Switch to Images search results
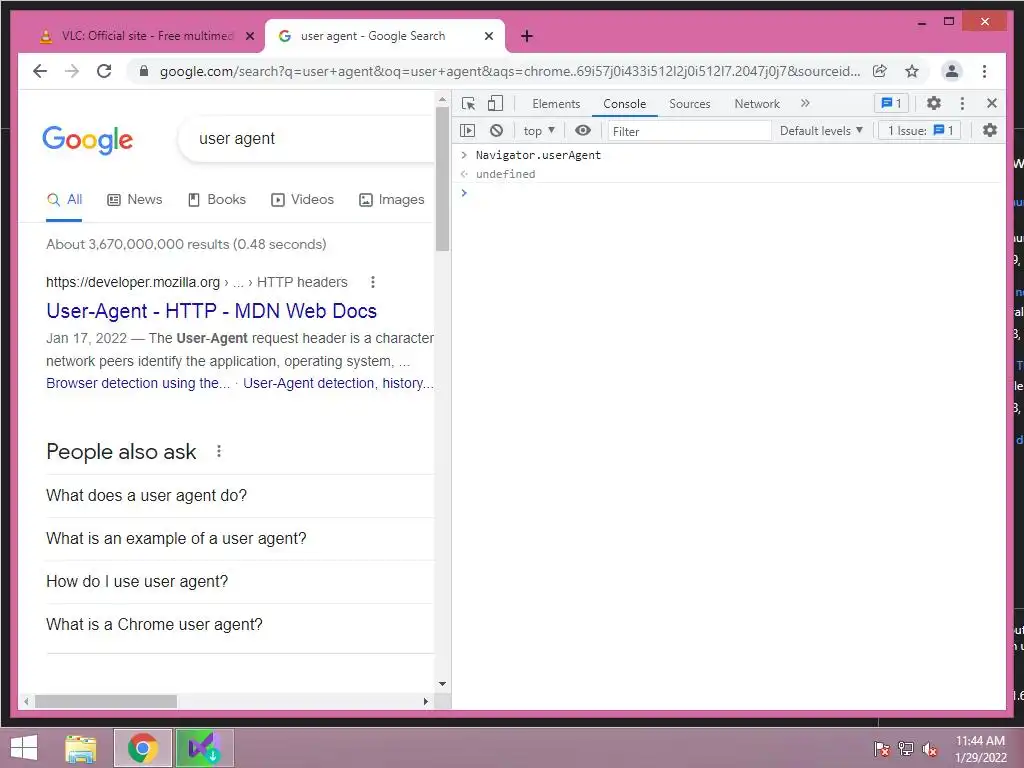This screenshot has width=1024, height=768. point(392,200)
